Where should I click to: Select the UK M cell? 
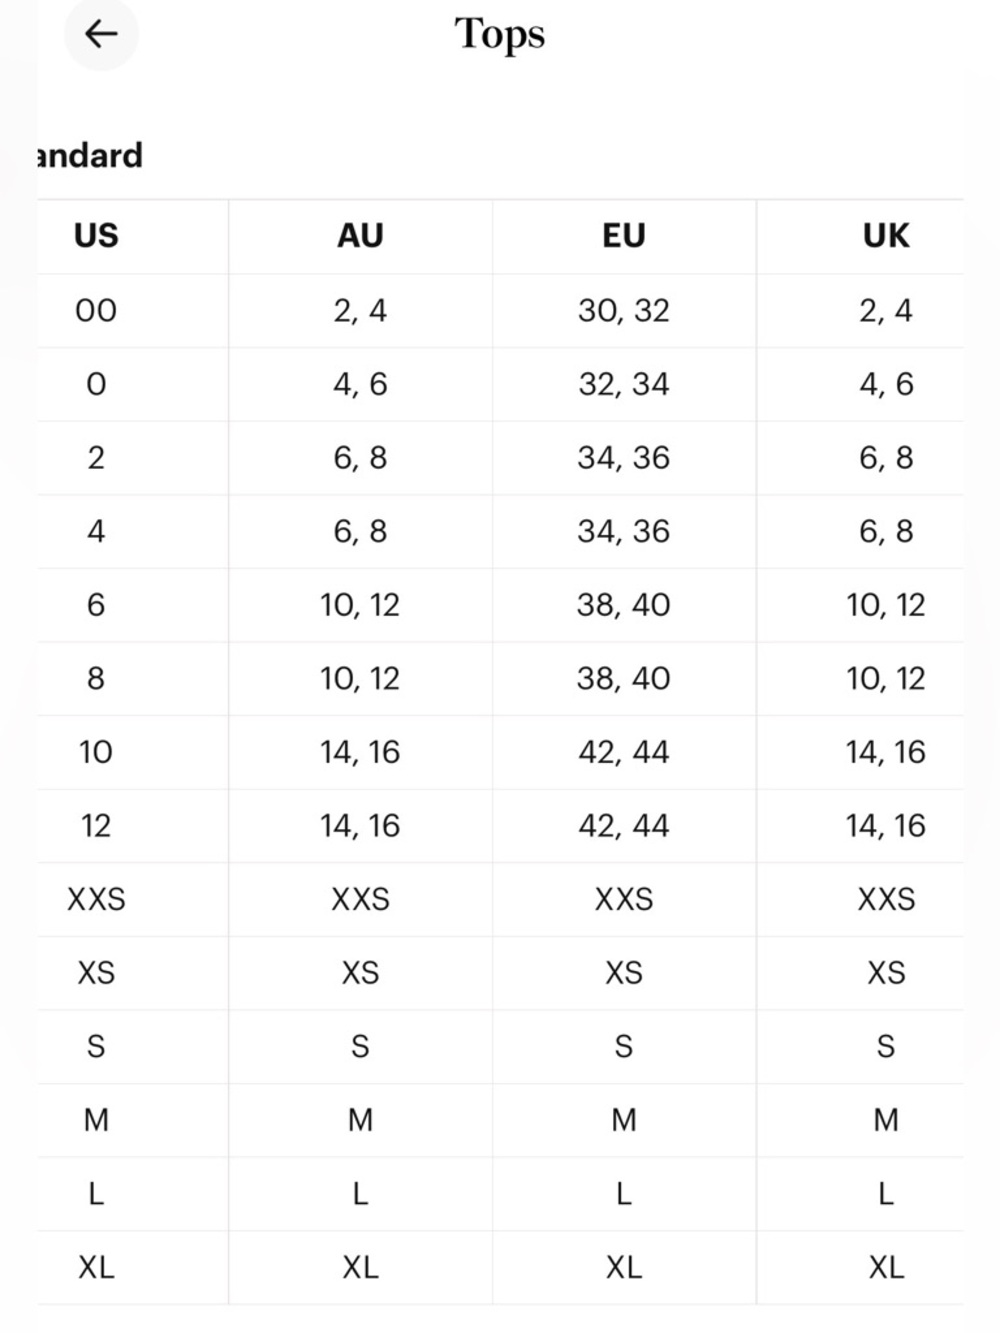[x=886, y=1120]
